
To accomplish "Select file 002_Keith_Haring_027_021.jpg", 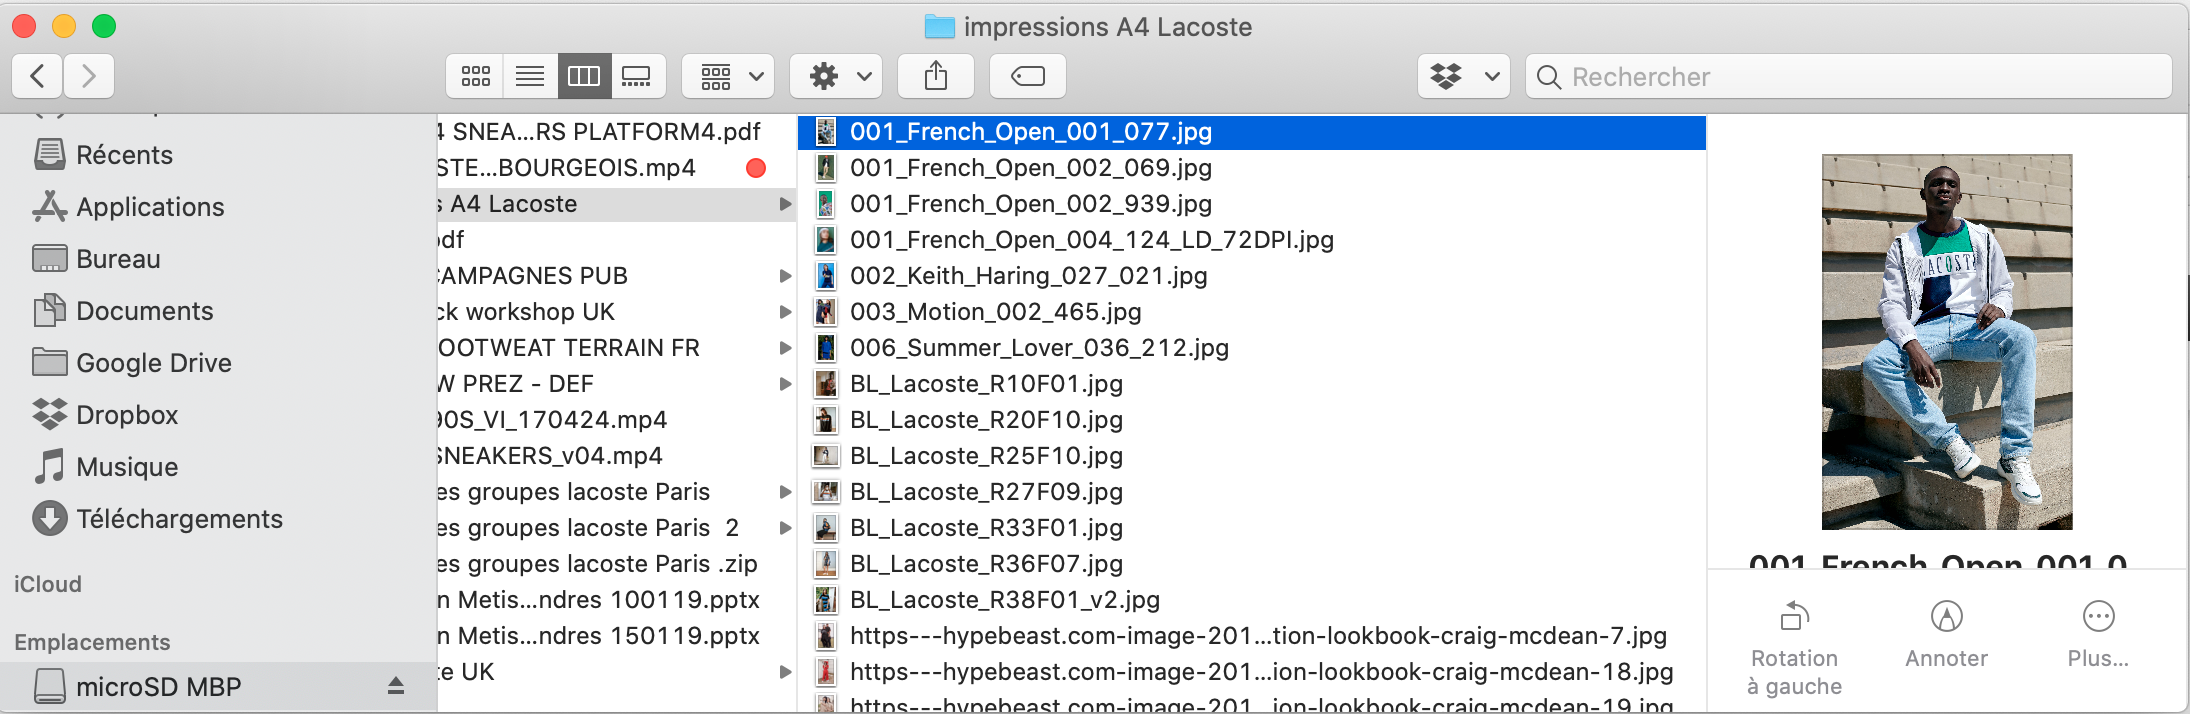I will 1028,276.
